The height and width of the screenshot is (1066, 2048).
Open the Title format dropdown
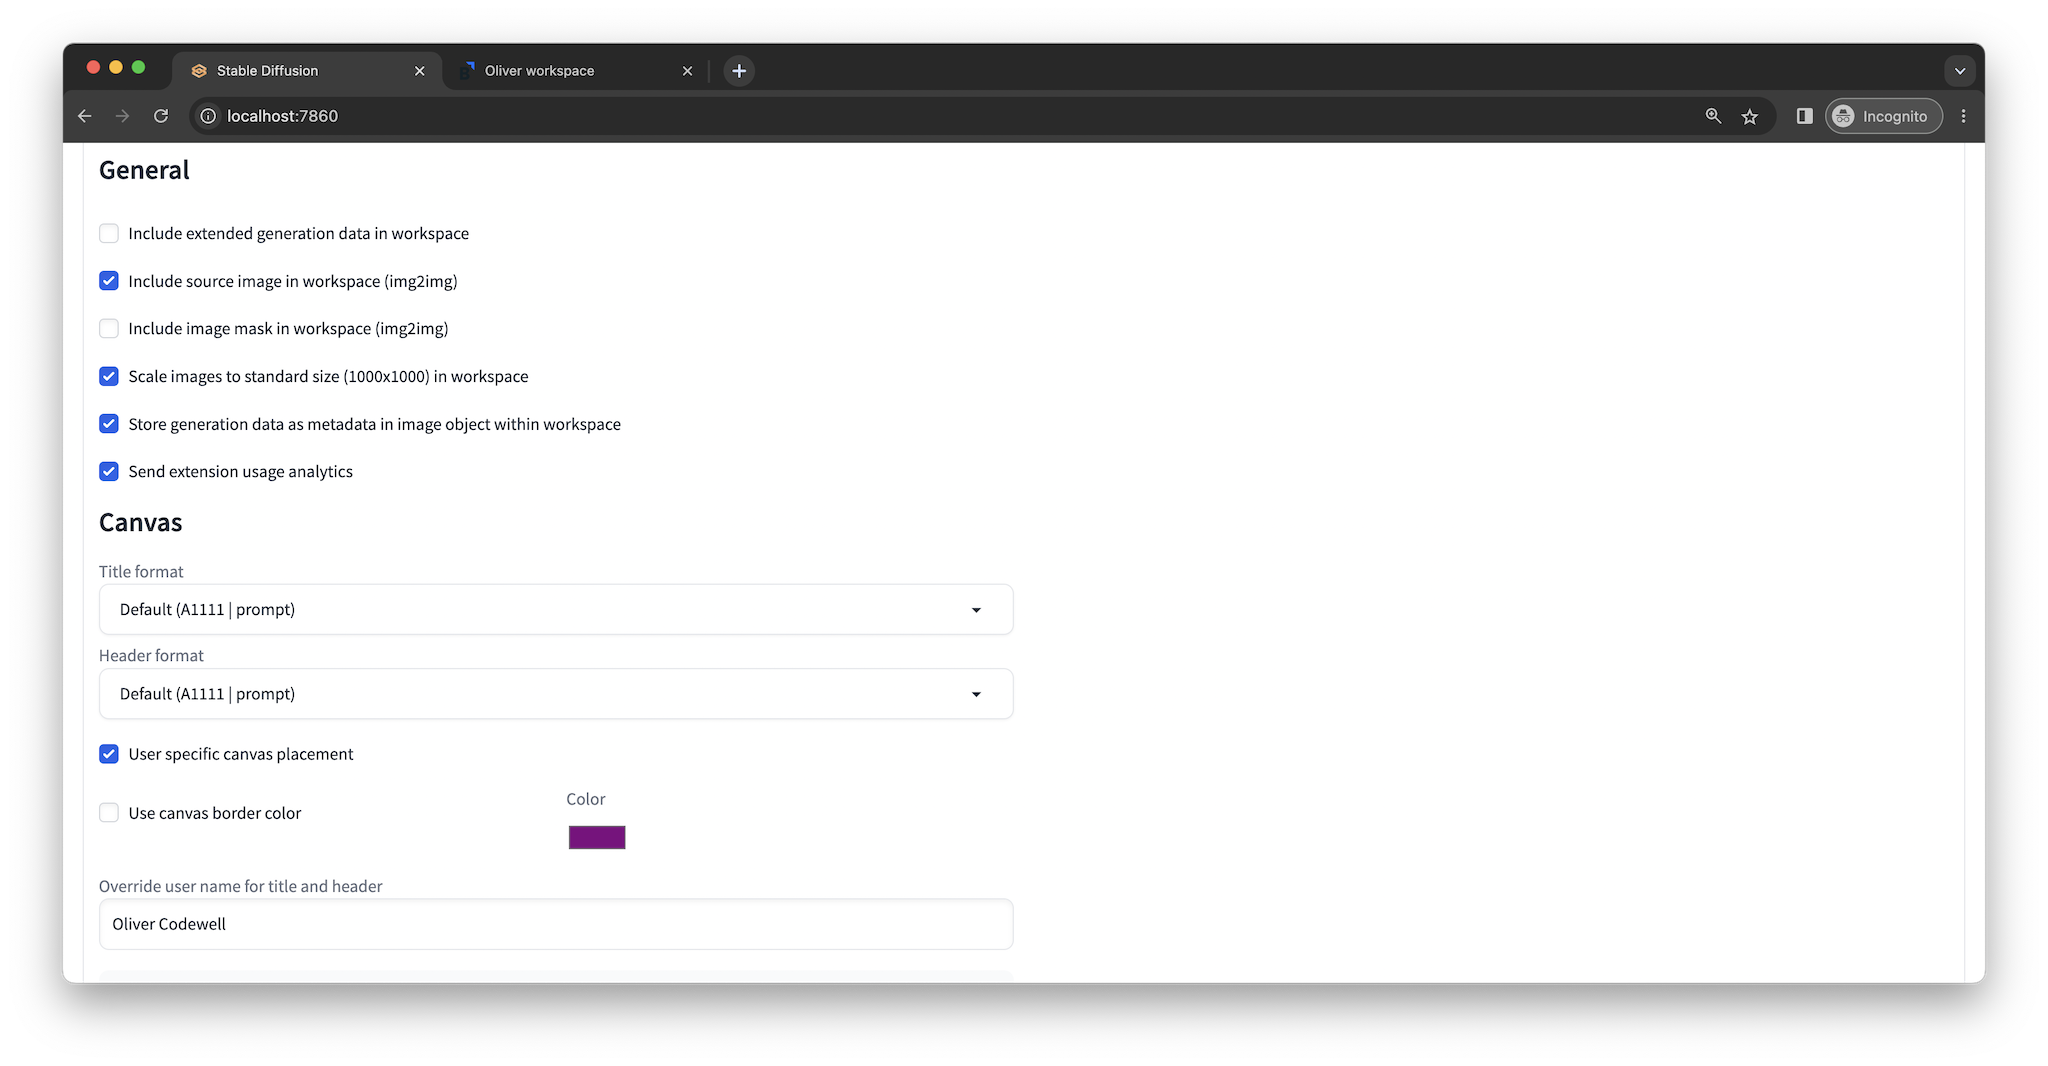tap(555, 609)
